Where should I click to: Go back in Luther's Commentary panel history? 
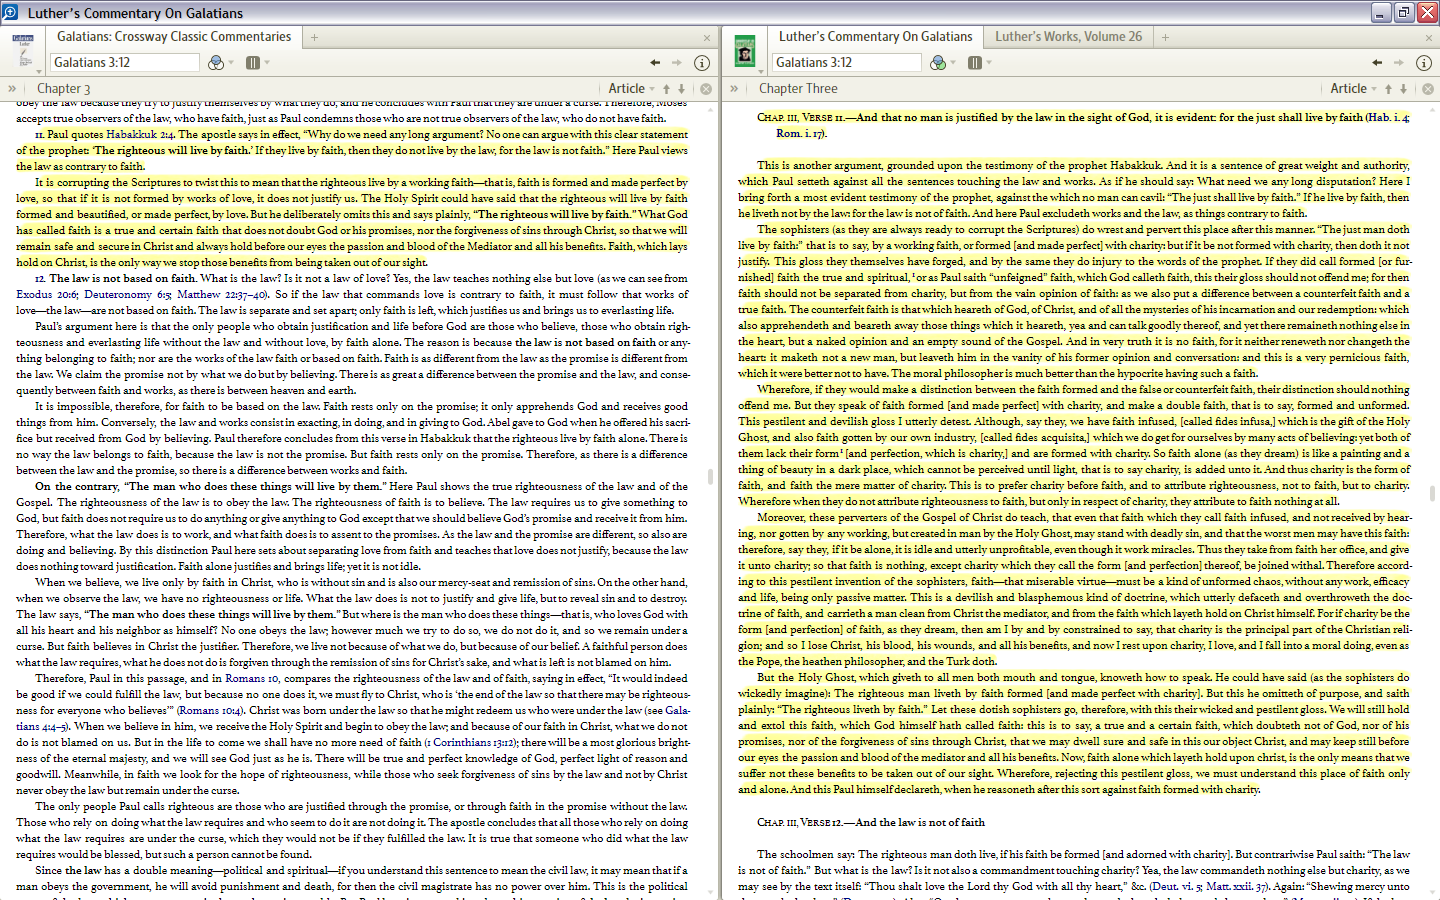point(1377,62)
